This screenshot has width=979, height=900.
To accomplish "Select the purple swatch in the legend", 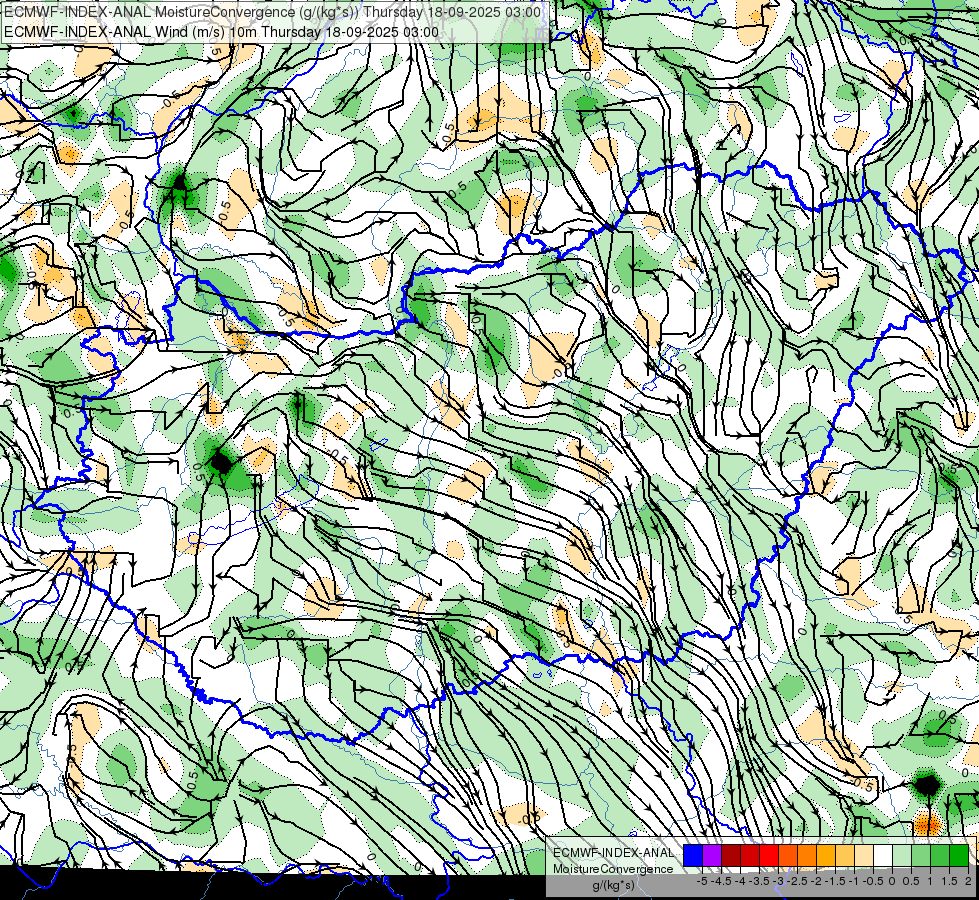I will pyautogui.click(x=712, y=855).
